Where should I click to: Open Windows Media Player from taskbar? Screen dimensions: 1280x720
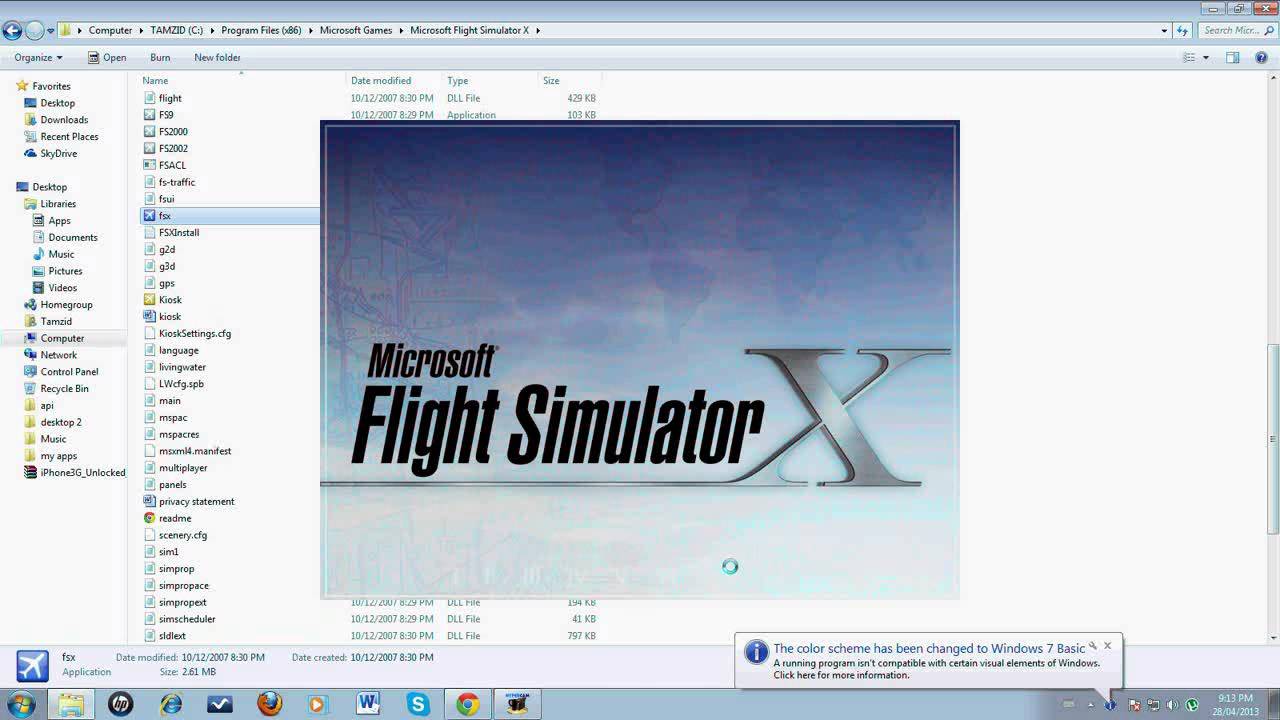pos(318,704)
